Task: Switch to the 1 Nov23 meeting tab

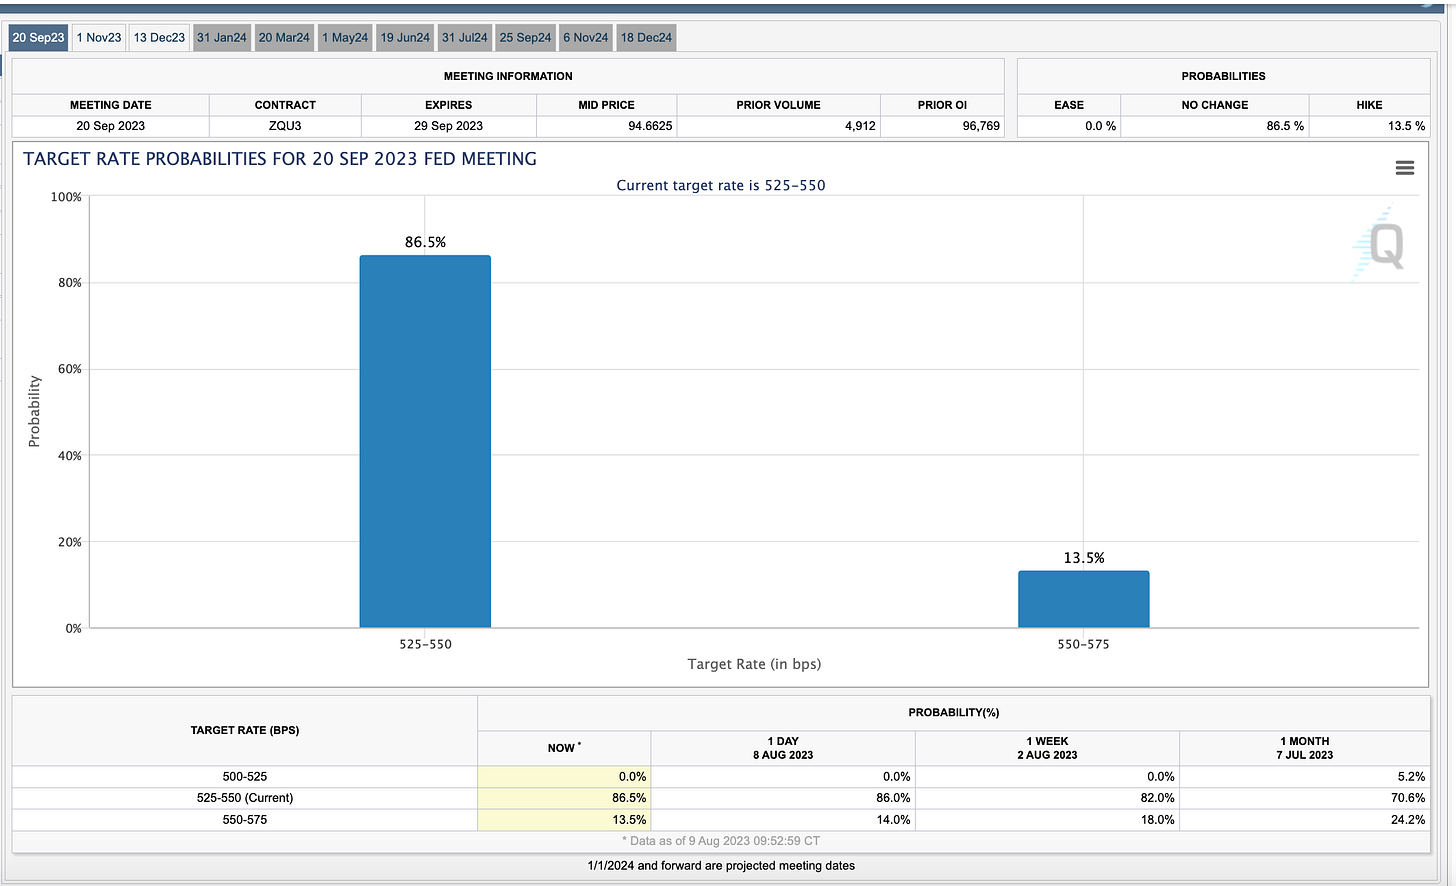Action: pyautogui.click(x=98, y=37)
